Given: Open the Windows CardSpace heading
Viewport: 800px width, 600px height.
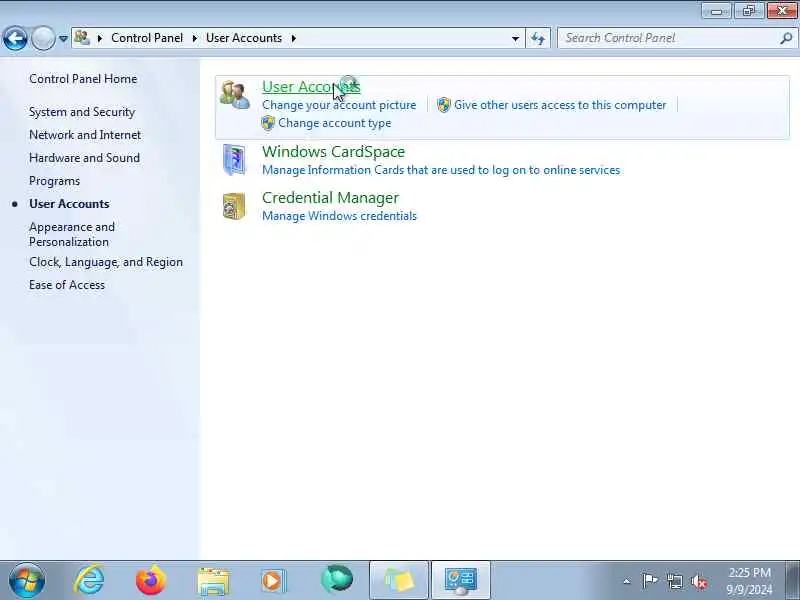Looking at the screenshot, I should (x=333, y=152).
